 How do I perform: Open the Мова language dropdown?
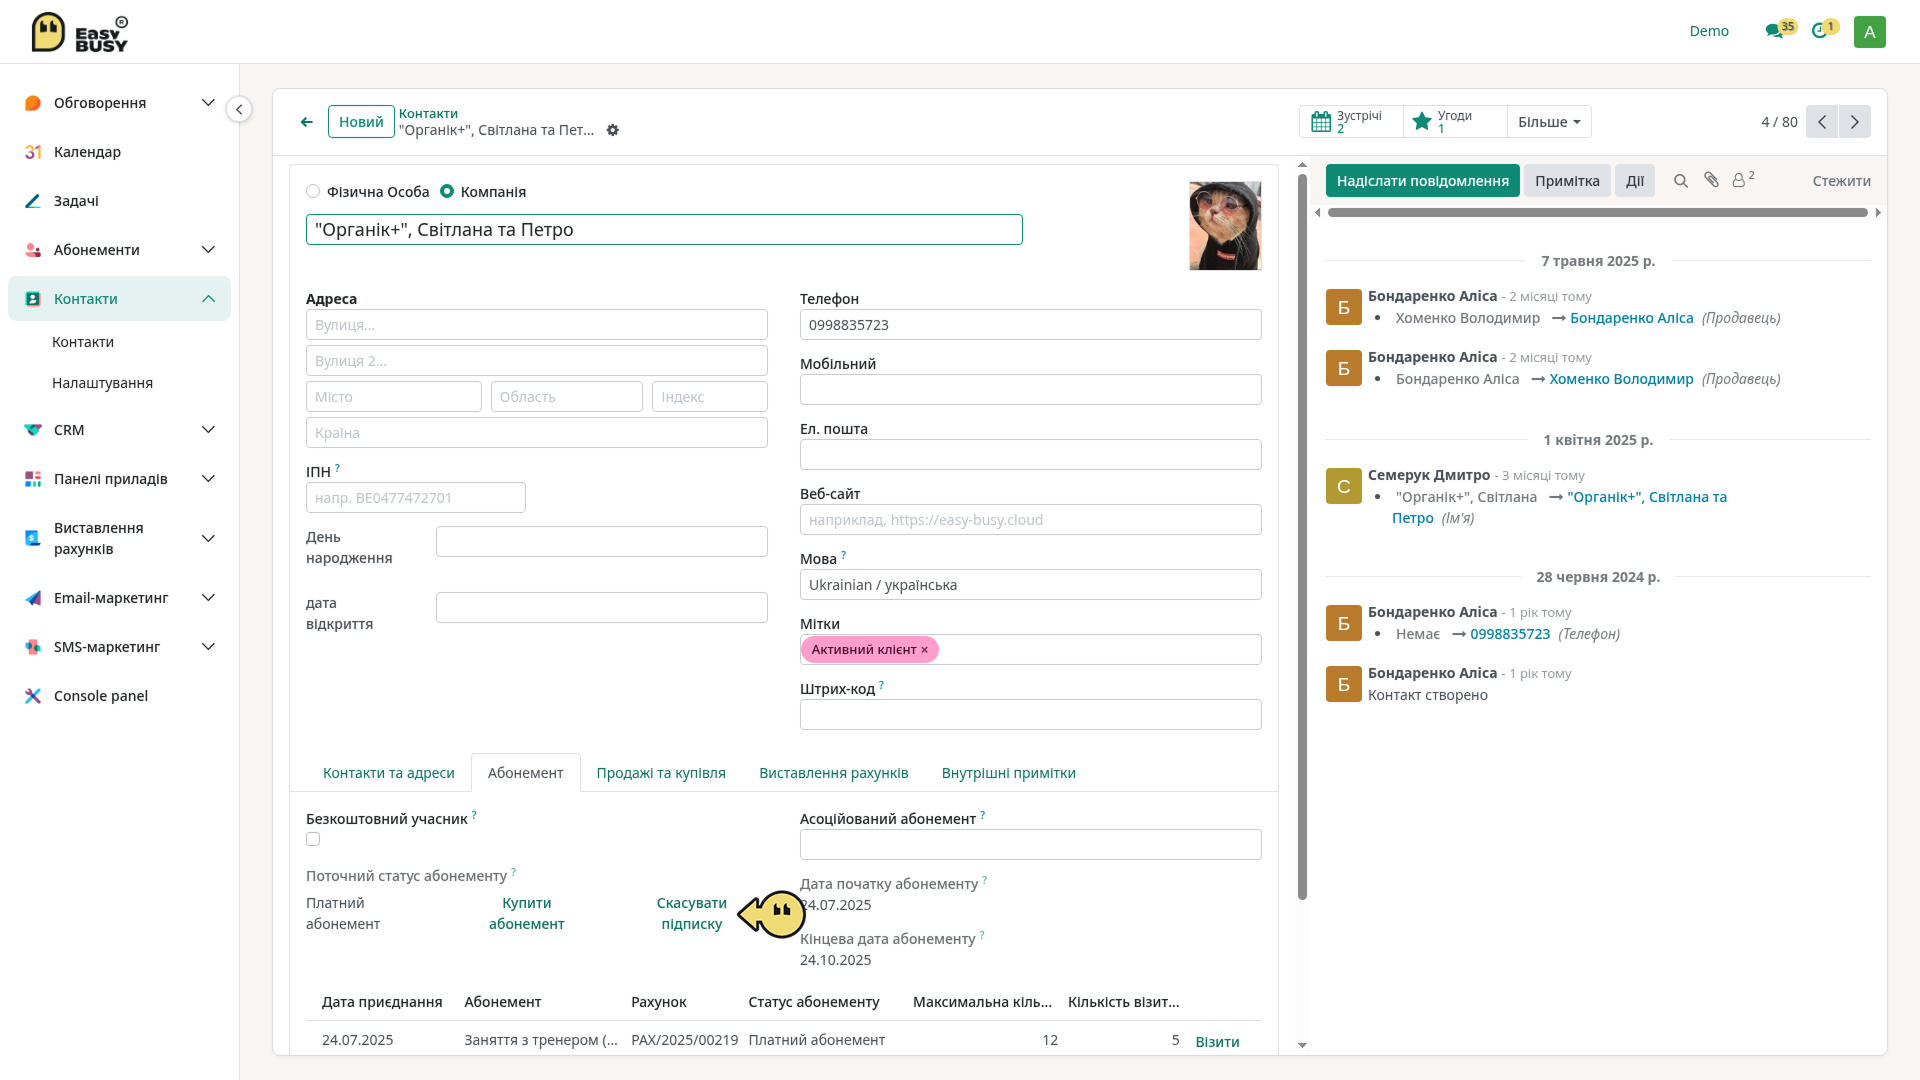(x=1030, y=585)
